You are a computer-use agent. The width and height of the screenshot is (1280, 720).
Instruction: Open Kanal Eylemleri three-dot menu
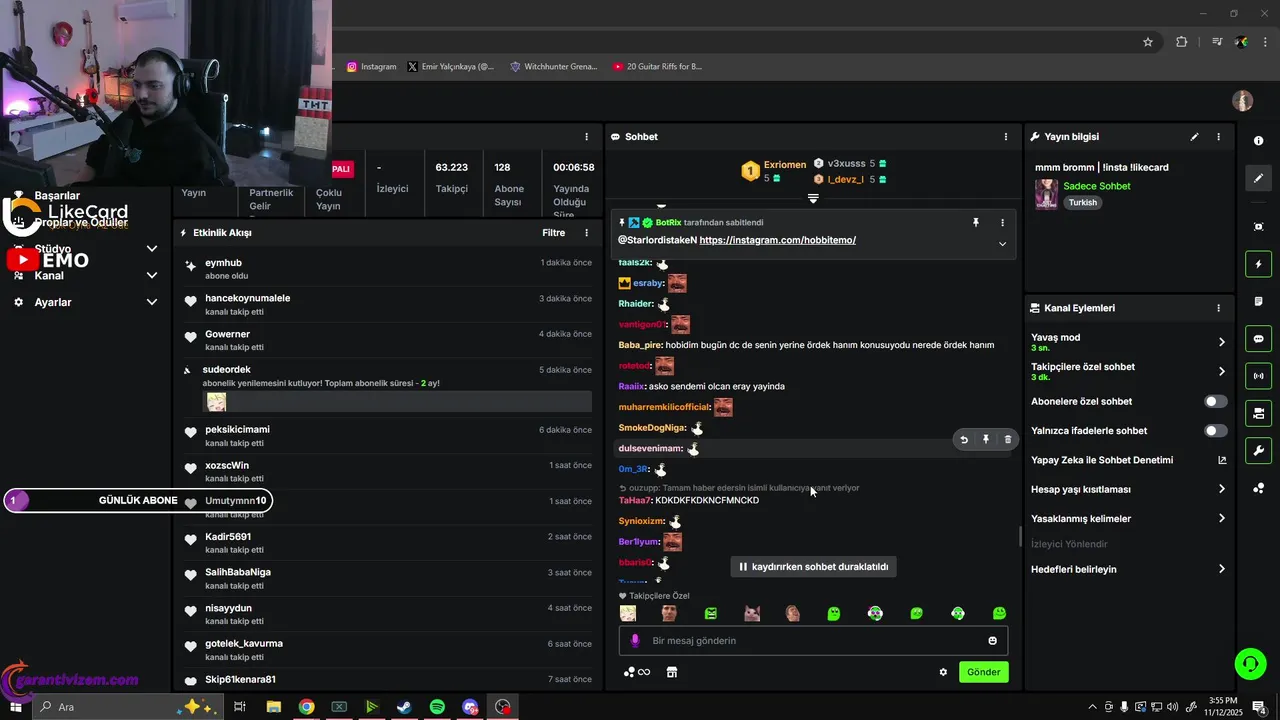pos(1218,308)
